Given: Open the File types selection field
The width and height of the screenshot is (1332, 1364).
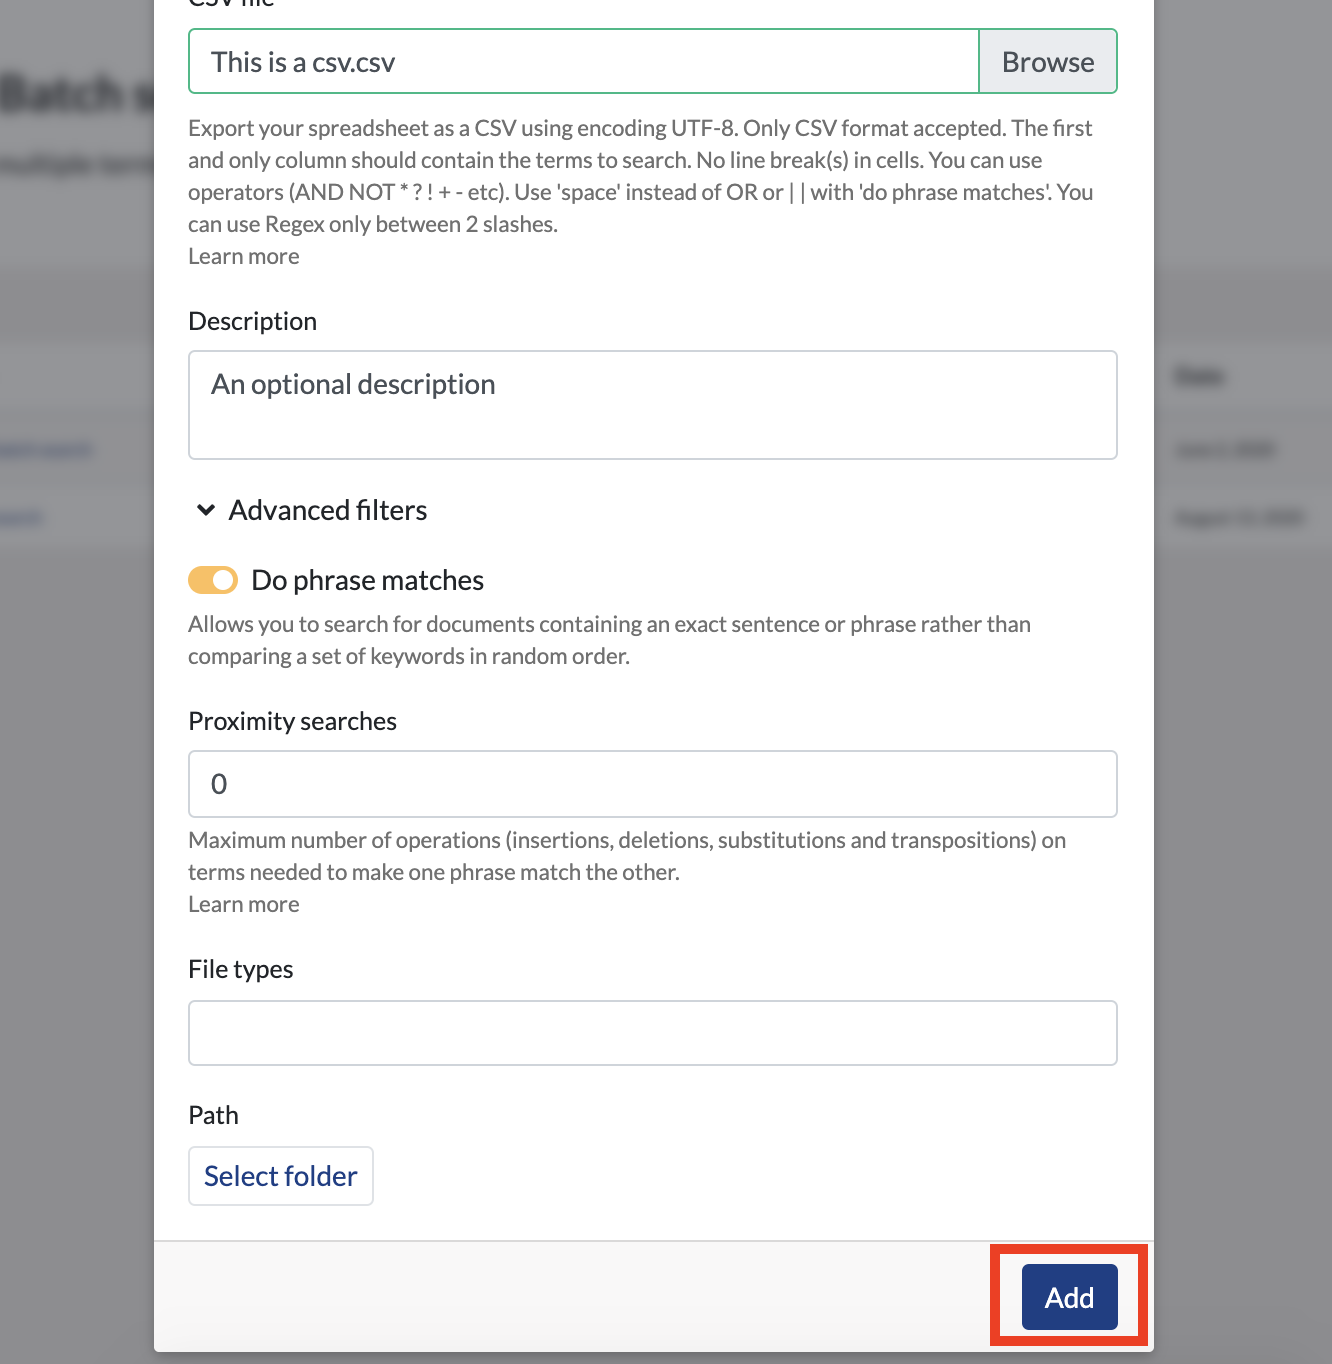Looking at the screenshot, I should click(653, 1033).
